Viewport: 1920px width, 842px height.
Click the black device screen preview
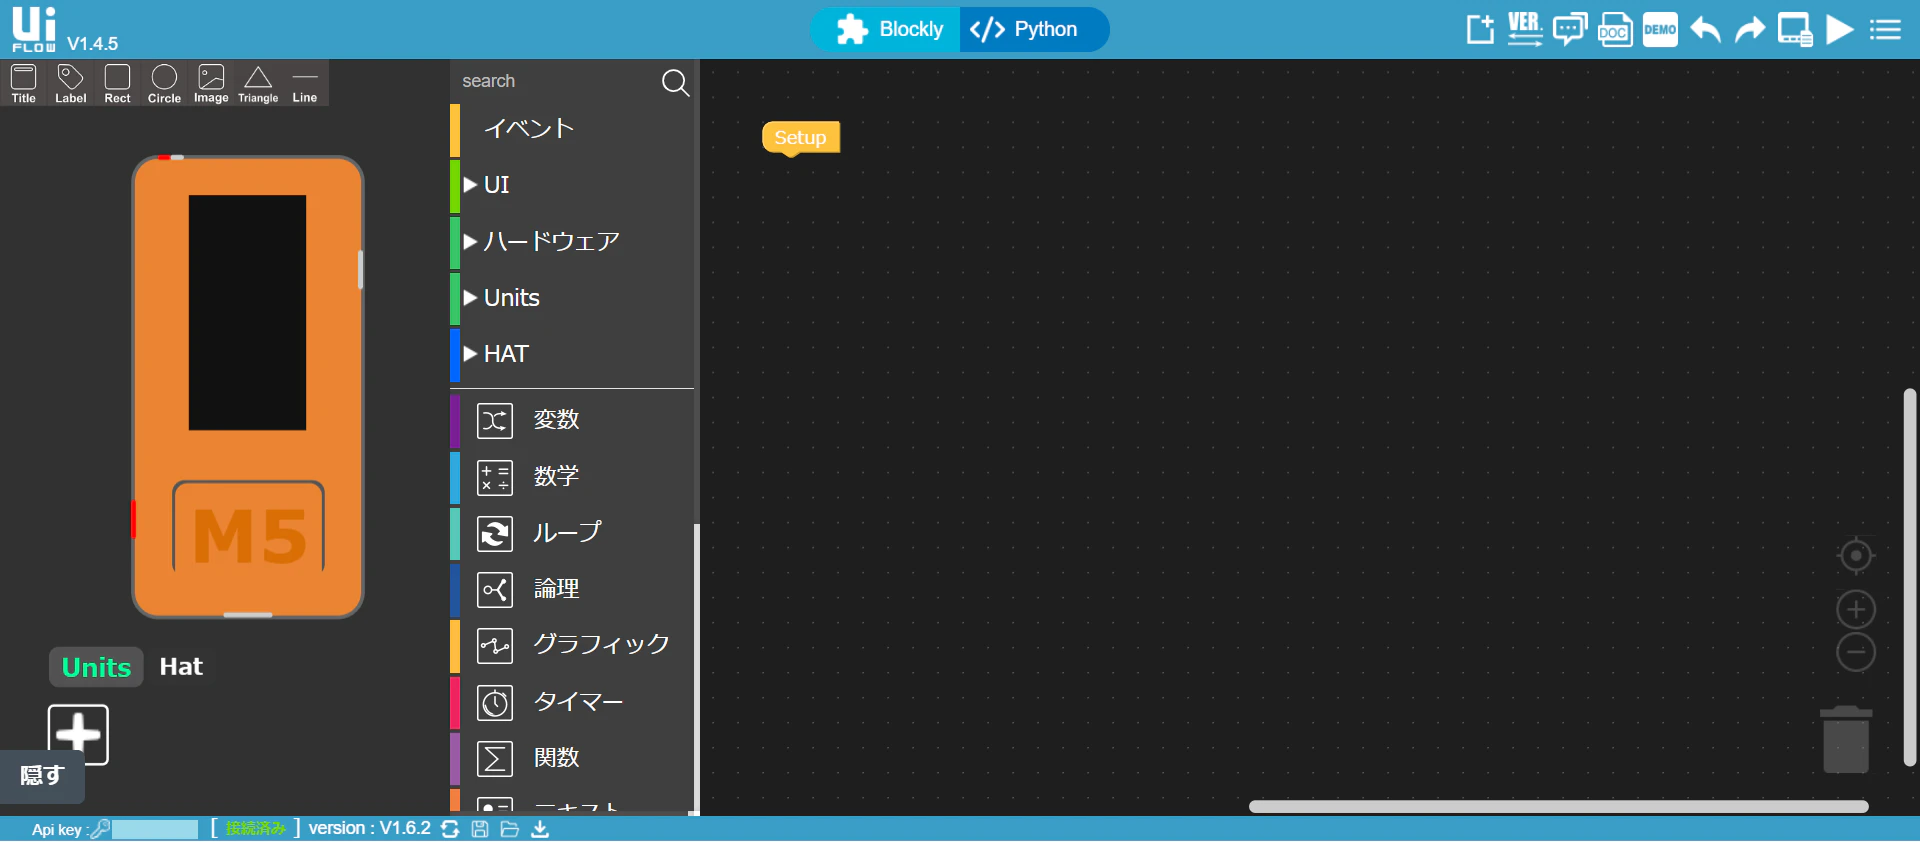click(x=247, y=313)
